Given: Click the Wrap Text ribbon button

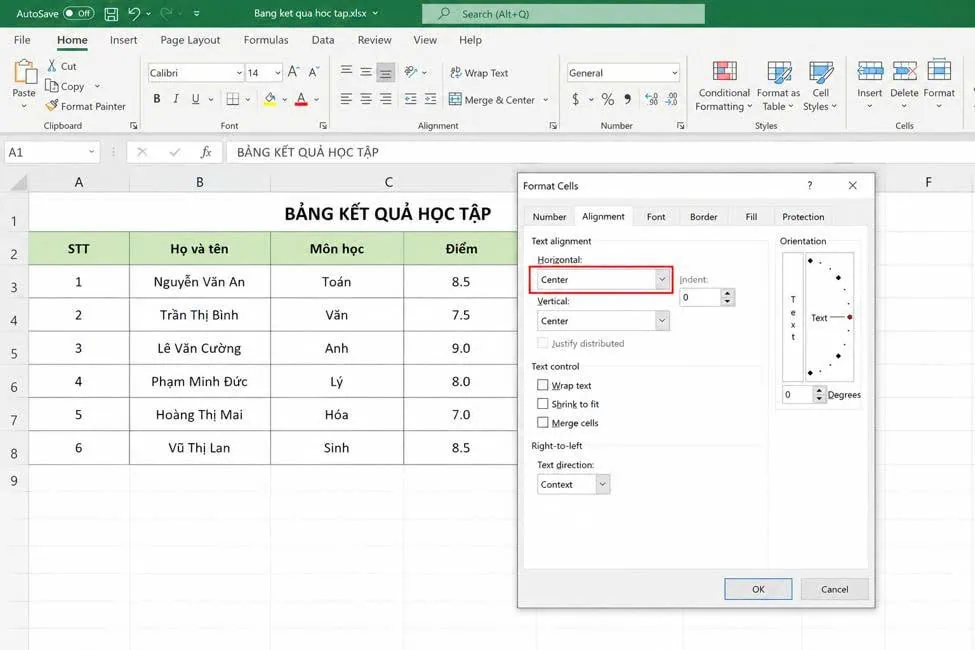Looking at the screenshot, I should tap(479, 73).
